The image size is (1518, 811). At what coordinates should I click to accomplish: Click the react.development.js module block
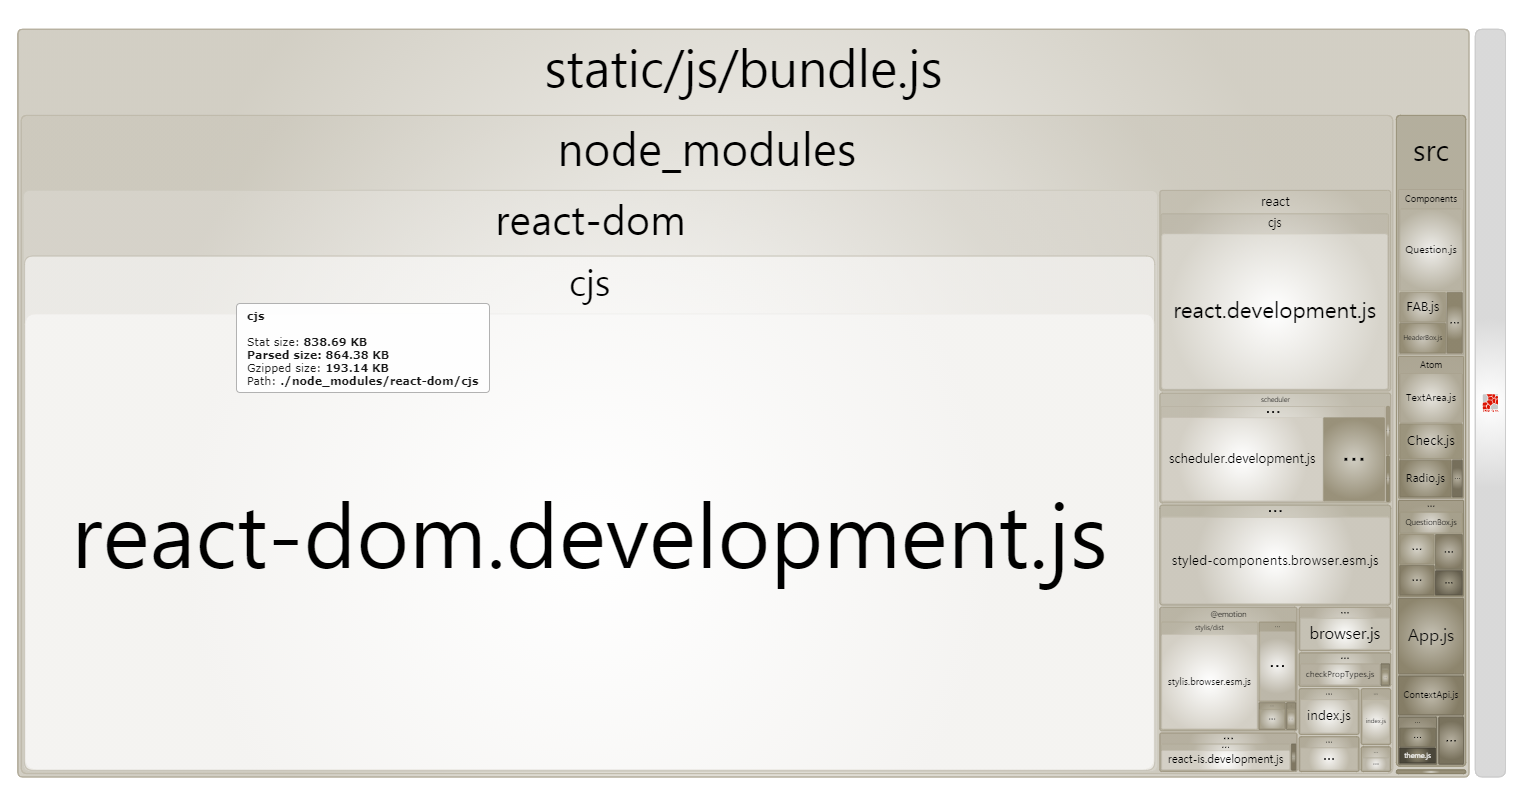[x=1275, y=311]
